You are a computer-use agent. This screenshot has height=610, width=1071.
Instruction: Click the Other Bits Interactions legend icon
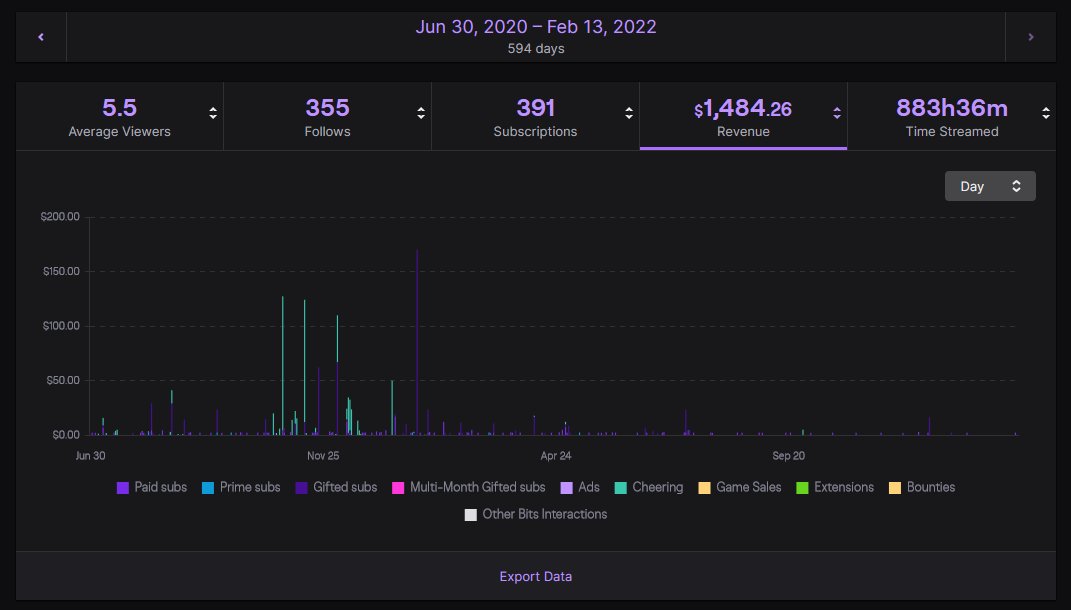pos(472,514)
